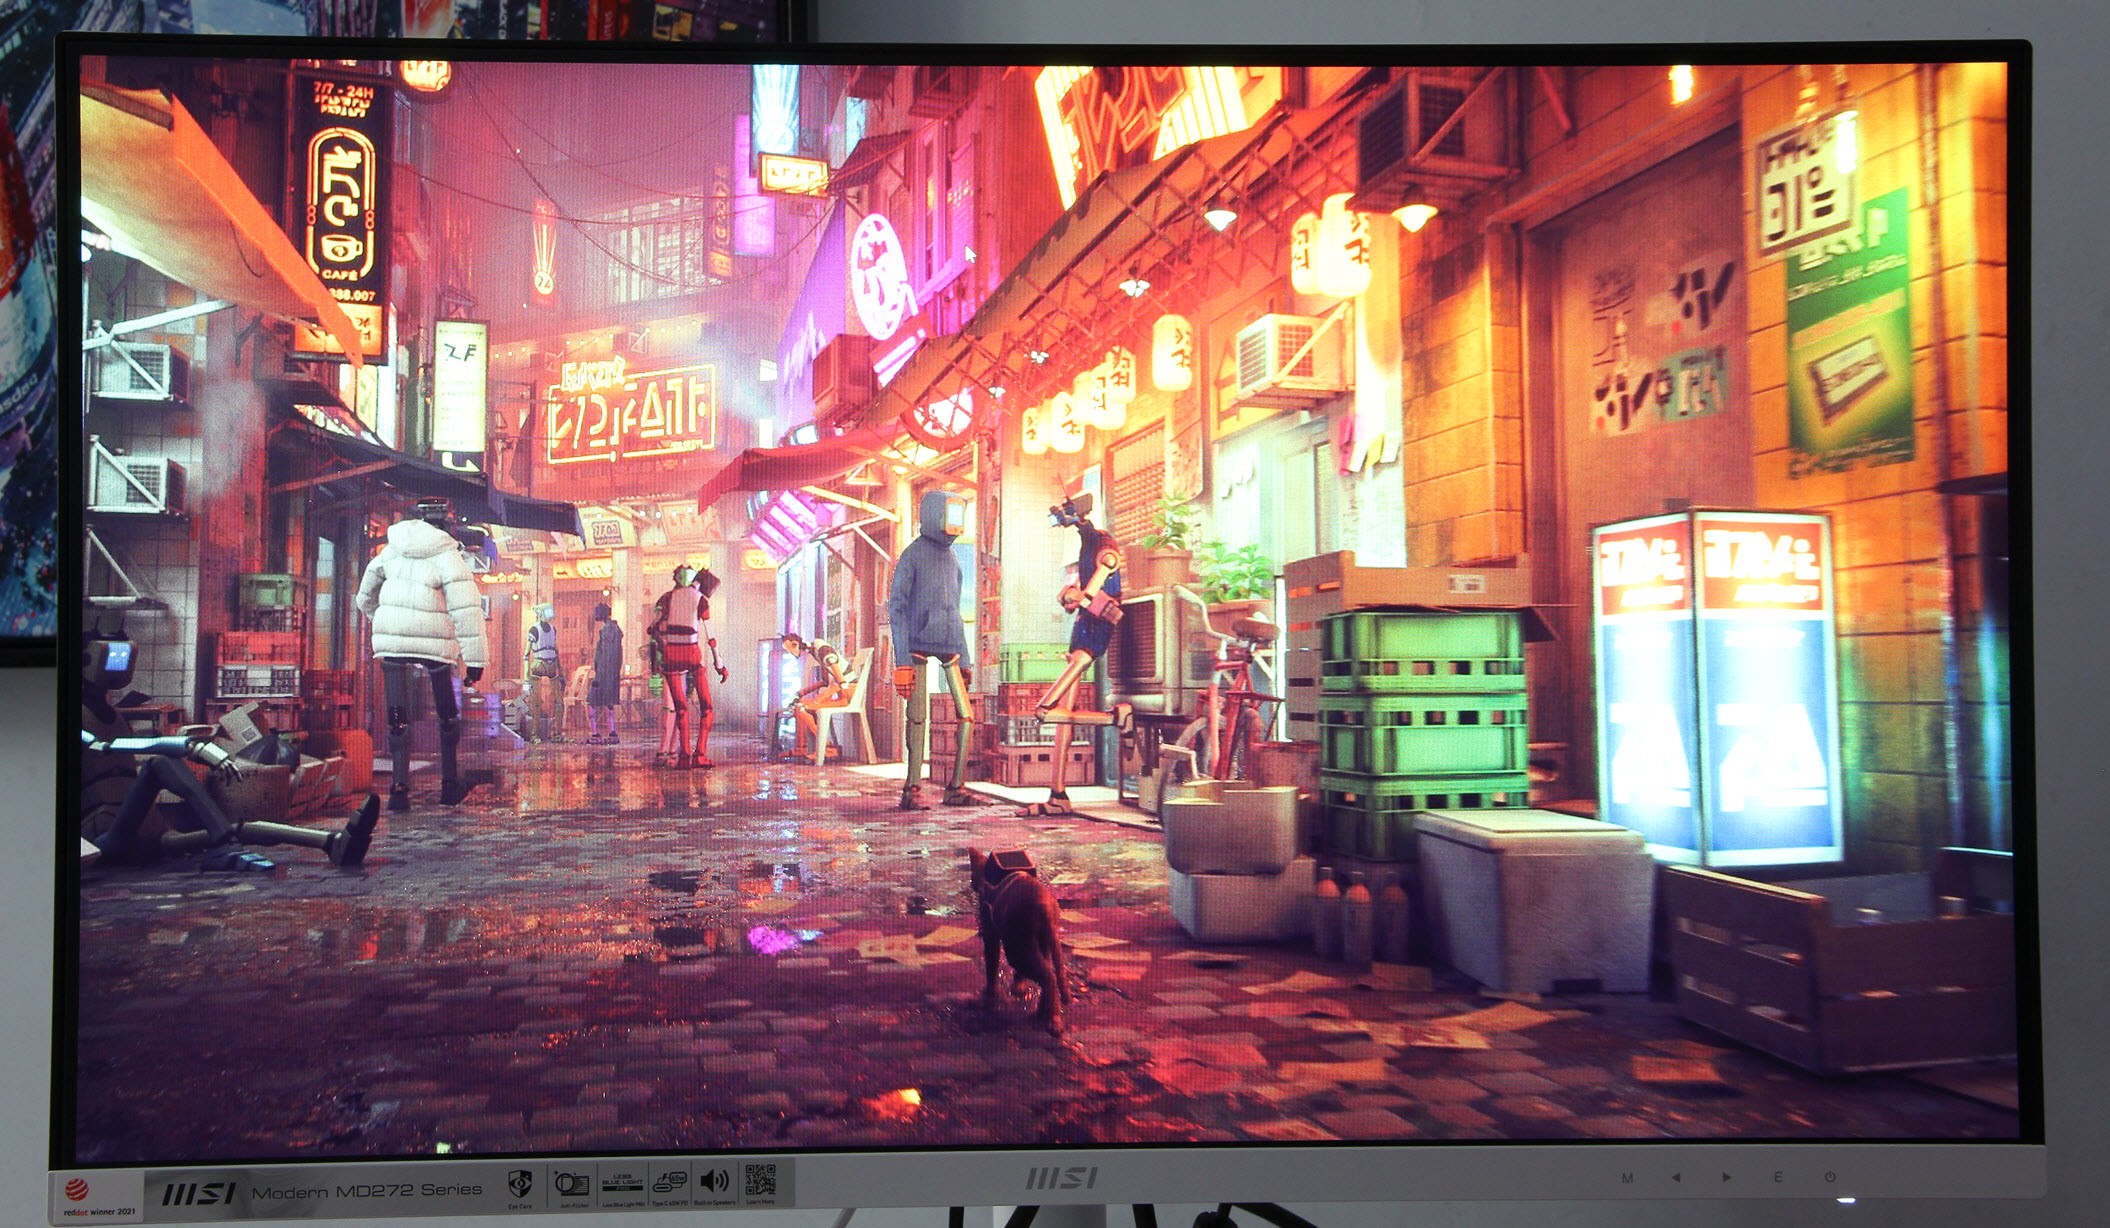Click the Less Blue Light PRO icon
This screenshot has height=1228, width=2110.
click(x=622, y=1183)
